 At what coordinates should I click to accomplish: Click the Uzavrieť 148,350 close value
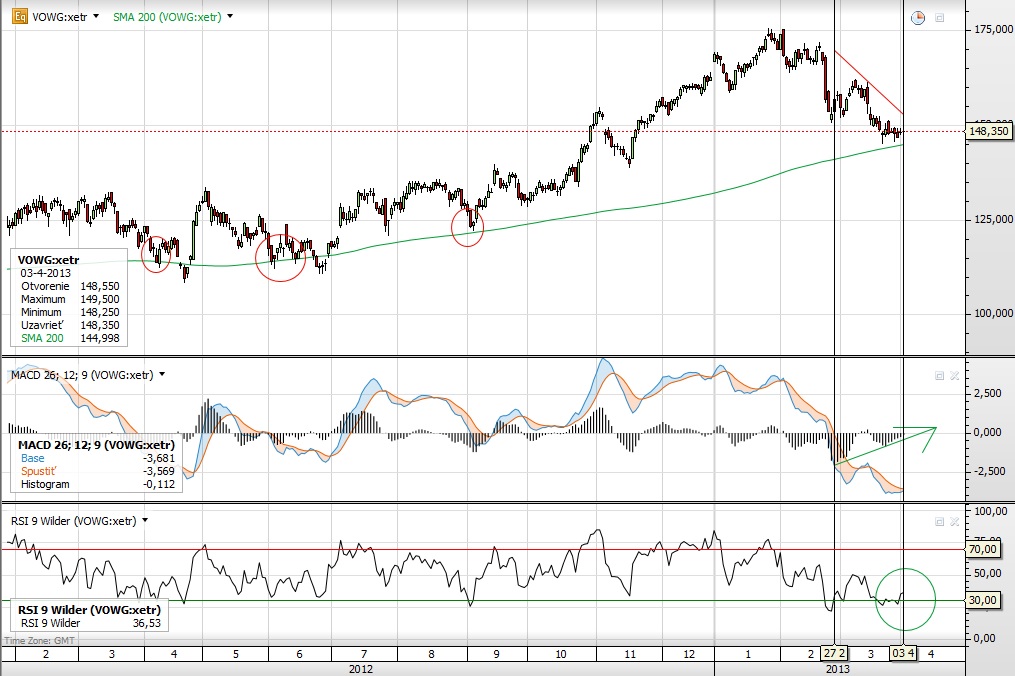coord(100,324)
